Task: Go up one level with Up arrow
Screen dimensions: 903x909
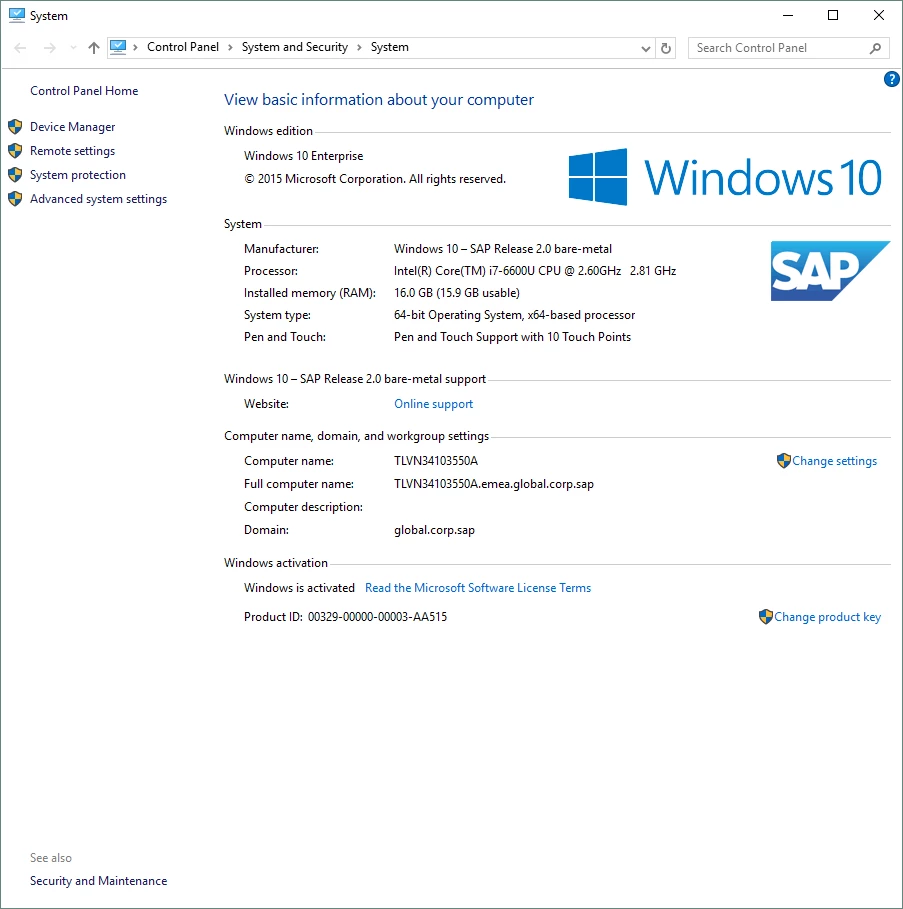Action: click(94, 48)
